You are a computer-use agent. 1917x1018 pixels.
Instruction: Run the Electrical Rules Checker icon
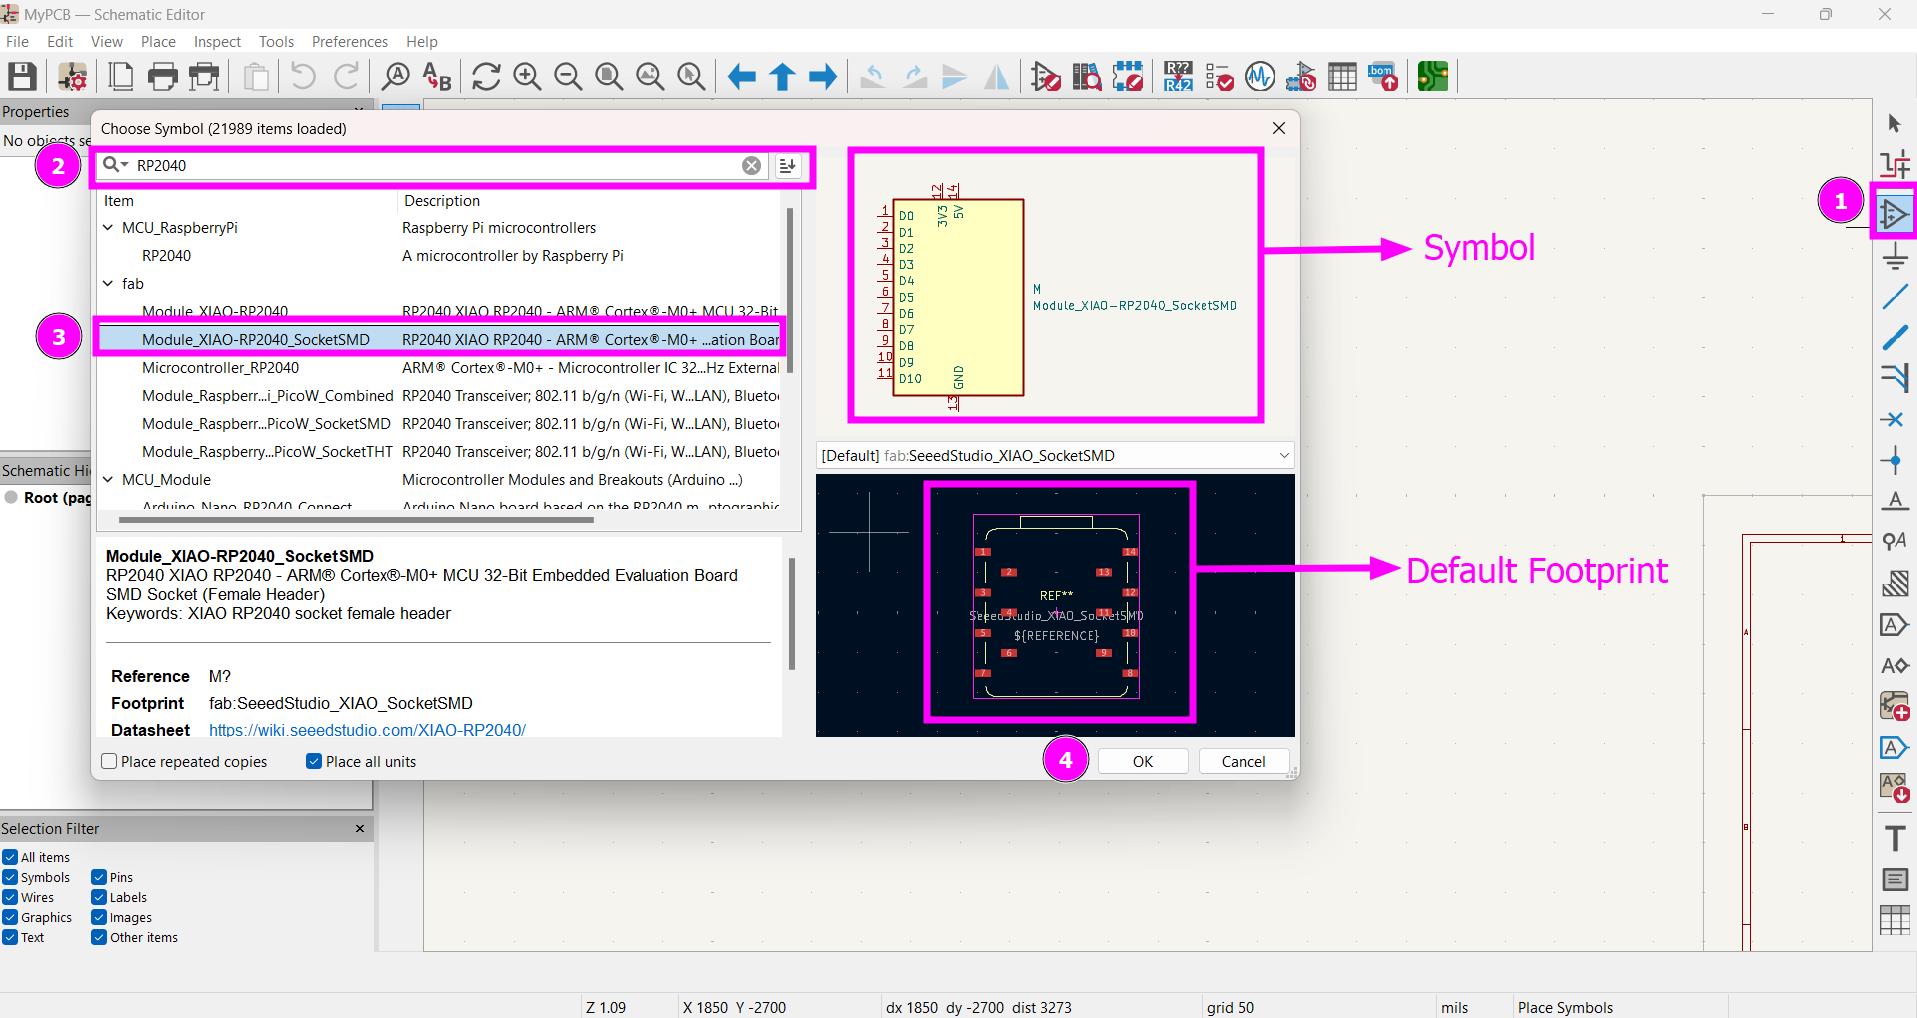click(1219, 77)
